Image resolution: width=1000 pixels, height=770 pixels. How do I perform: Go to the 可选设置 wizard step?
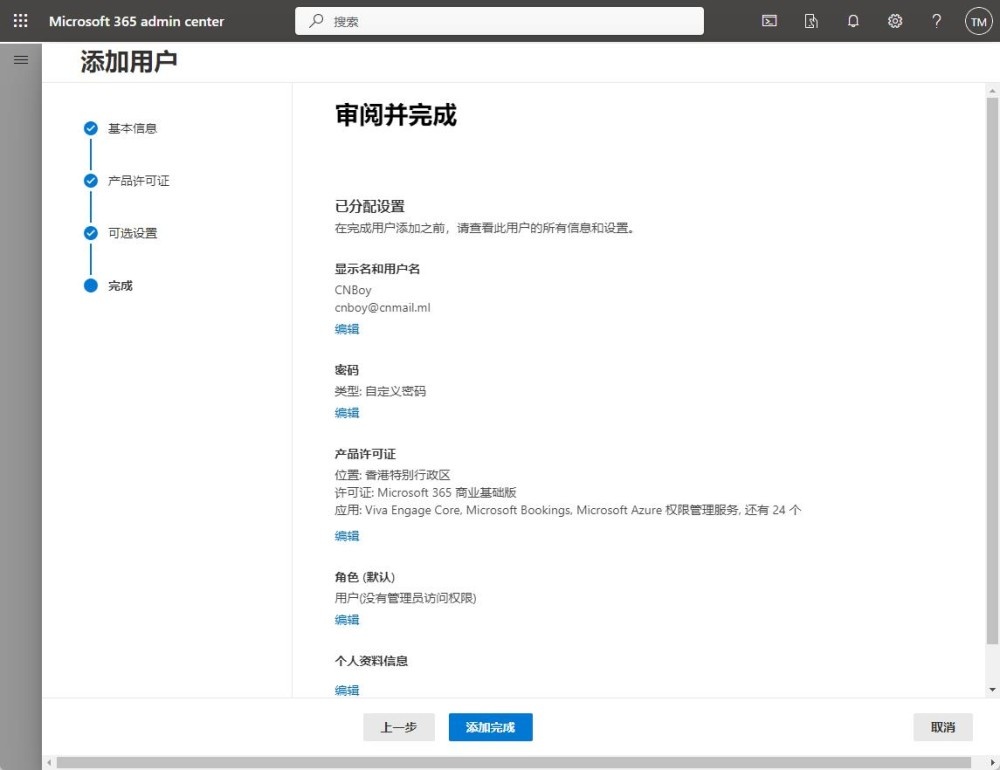[132, 233]
